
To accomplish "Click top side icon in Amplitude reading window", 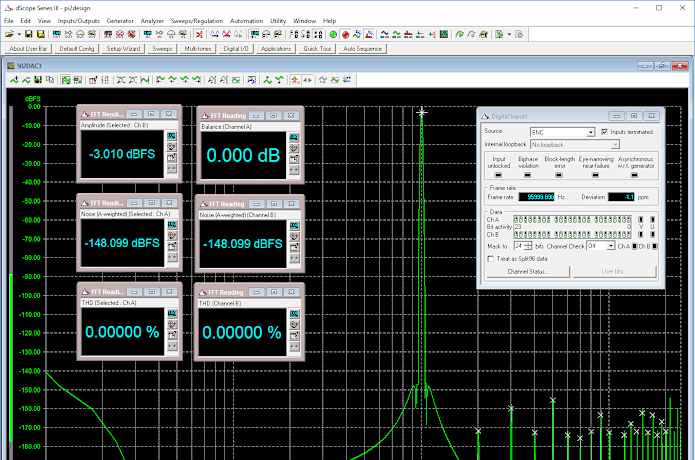I will tap(171, 135).
